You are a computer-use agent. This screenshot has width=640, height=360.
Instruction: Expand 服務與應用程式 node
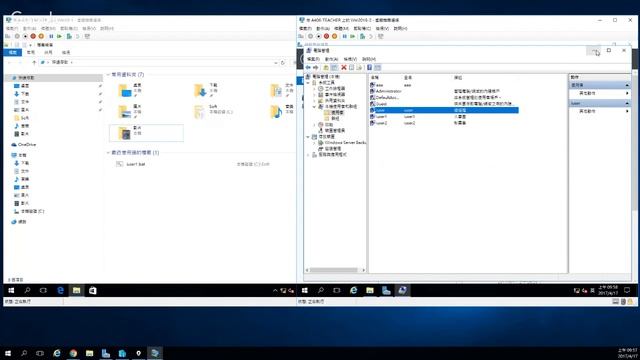(308, 155)
